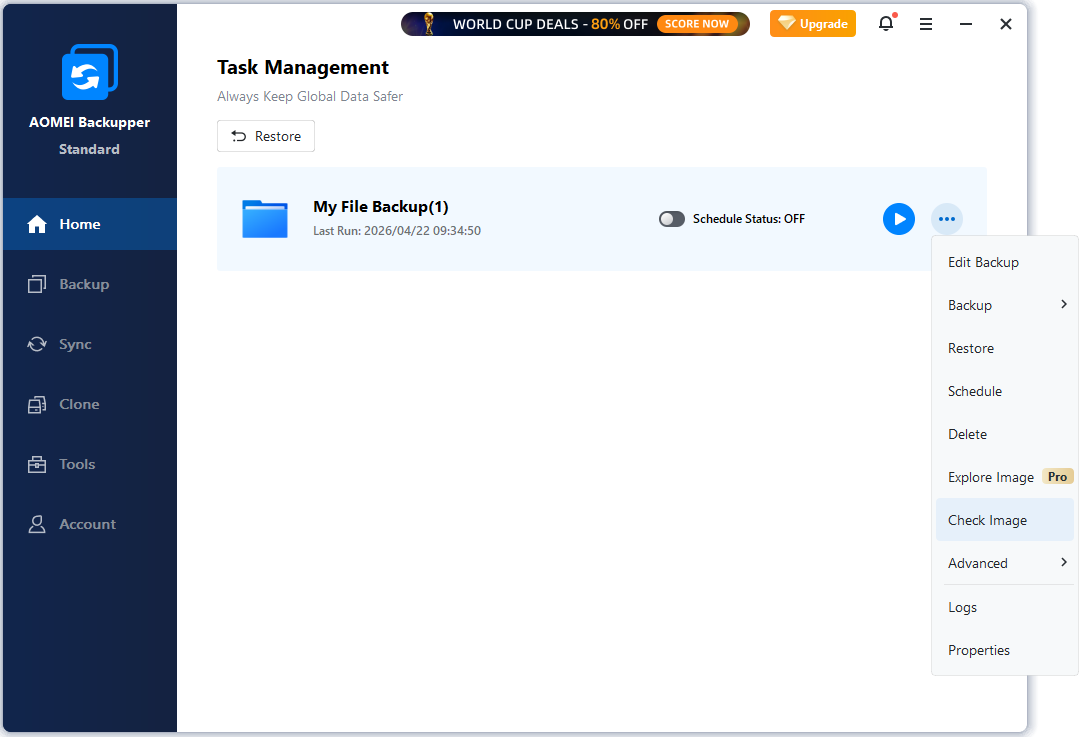
Task: Open the notifications bell
Action: pyautogui.click(x=886, y=24)
